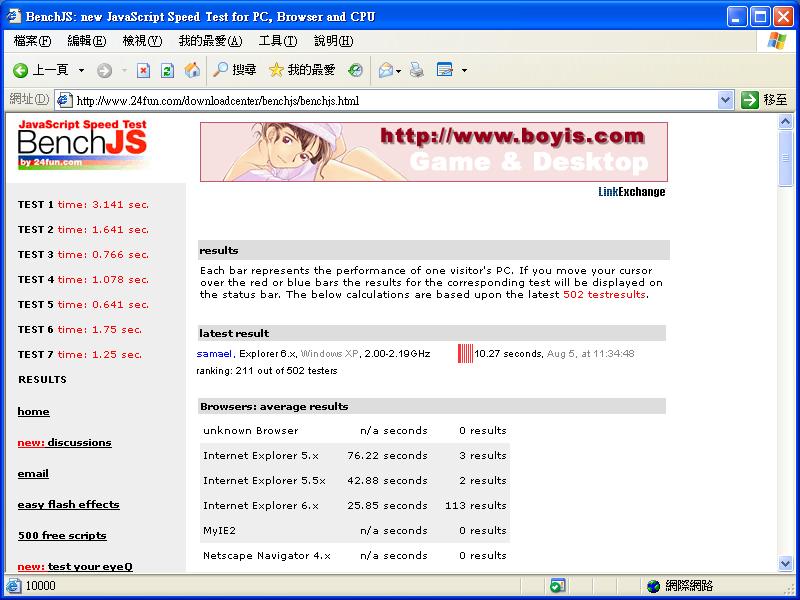This screenshot has width=800, height=600.
Task: Expand the Mail button dropdown arrow
Action: [398, 70]
